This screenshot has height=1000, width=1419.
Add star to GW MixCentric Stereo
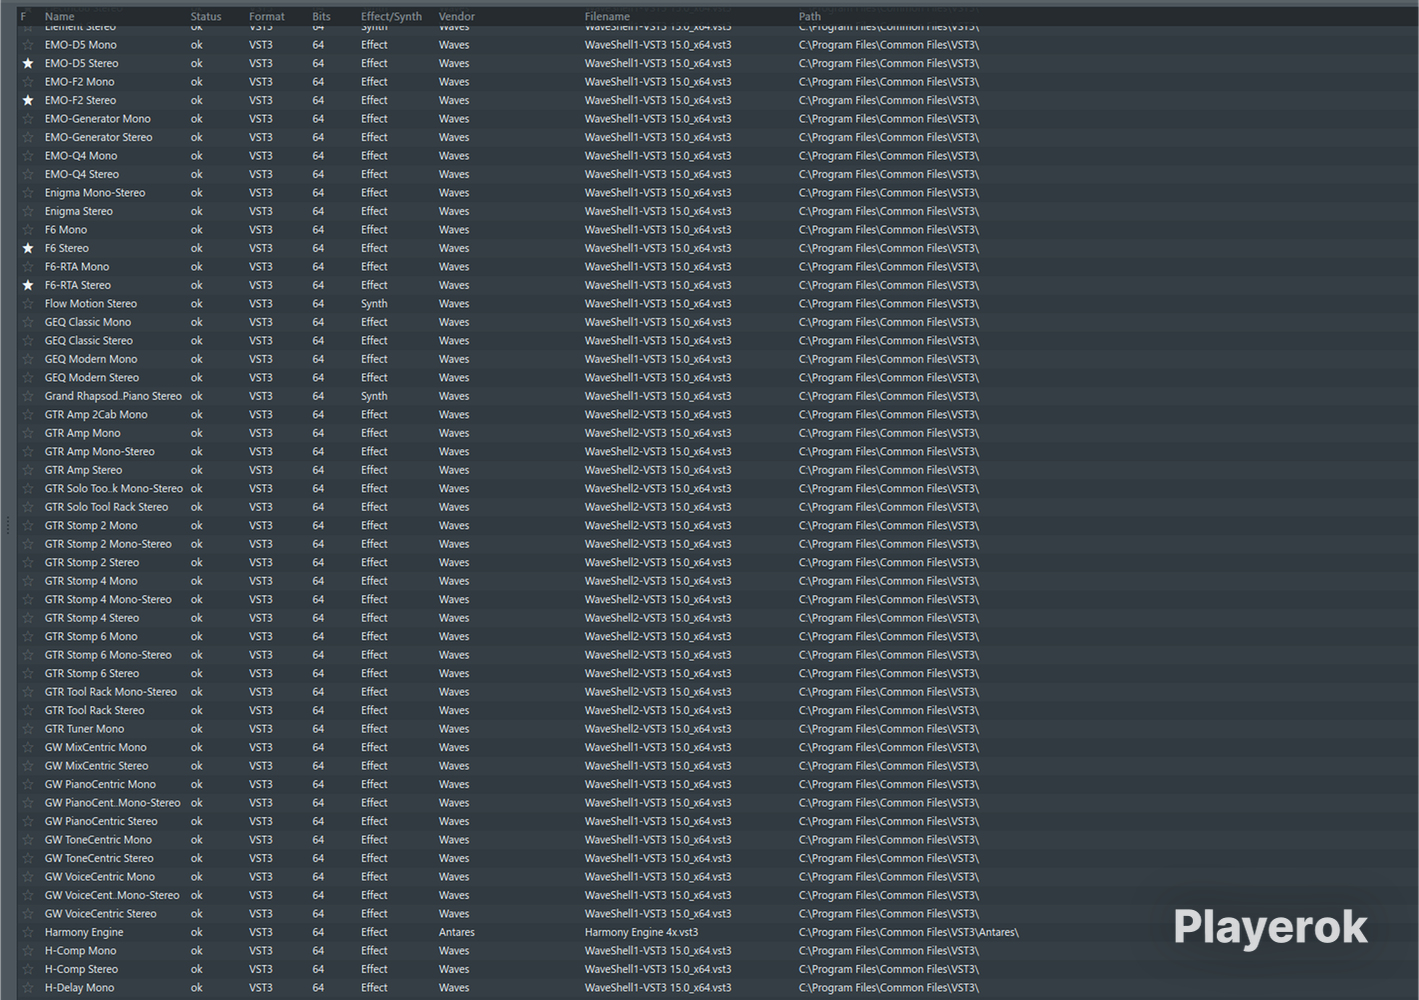pos(28,766)
